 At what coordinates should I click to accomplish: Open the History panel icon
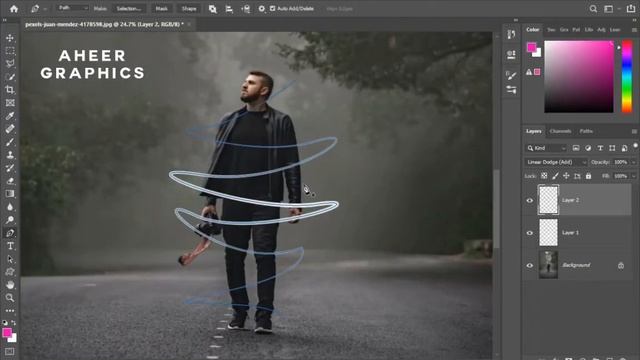pyautogui.click(x=511, y=34)
